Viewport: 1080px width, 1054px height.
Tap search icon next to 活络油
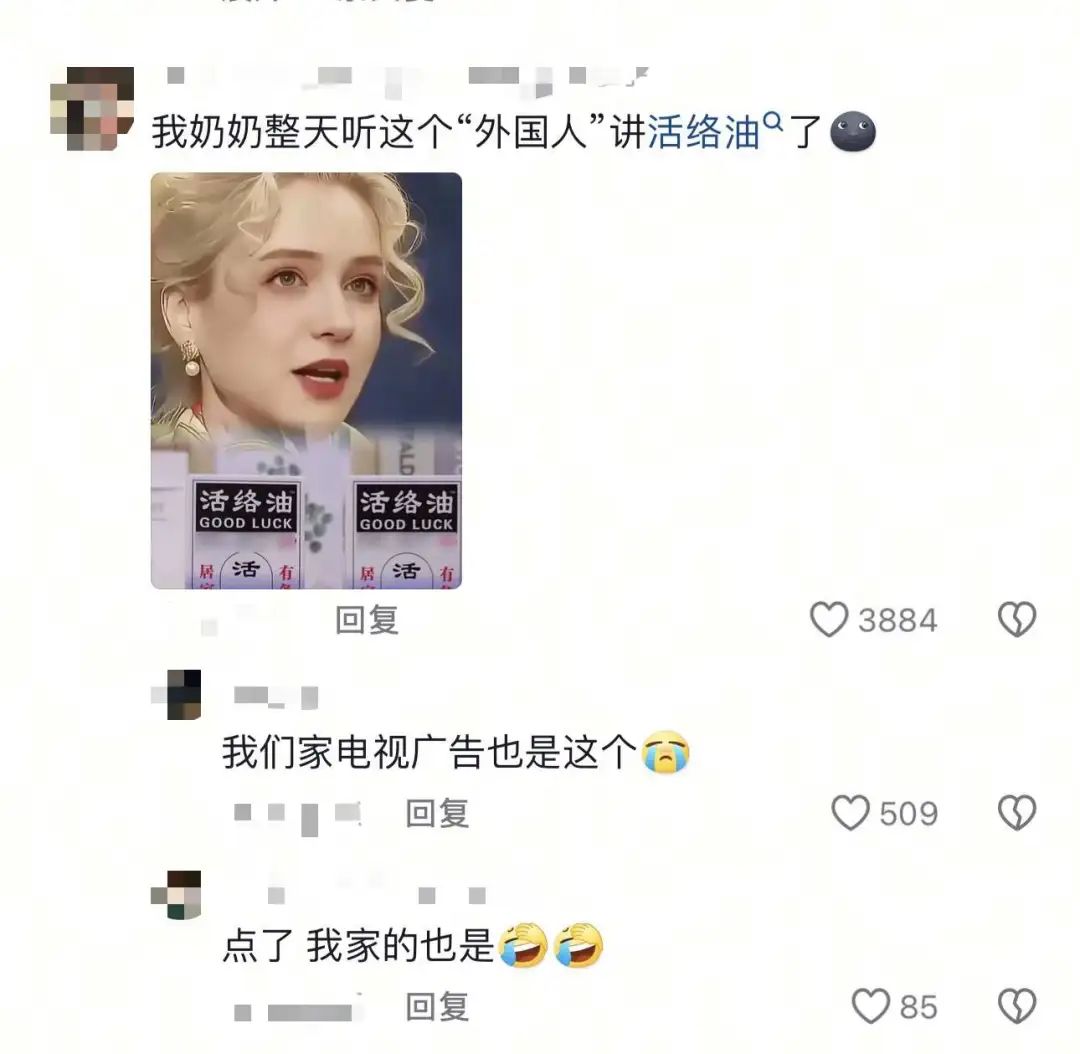click(773, 122)
